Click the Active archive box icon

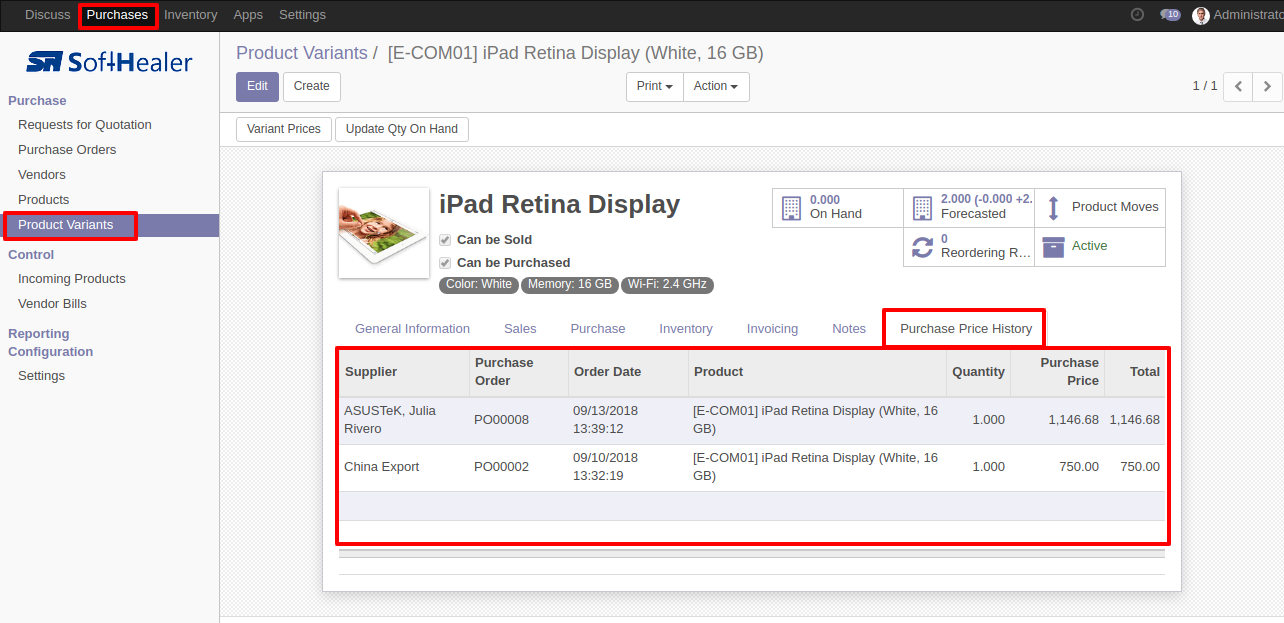tap(1053, 246)
